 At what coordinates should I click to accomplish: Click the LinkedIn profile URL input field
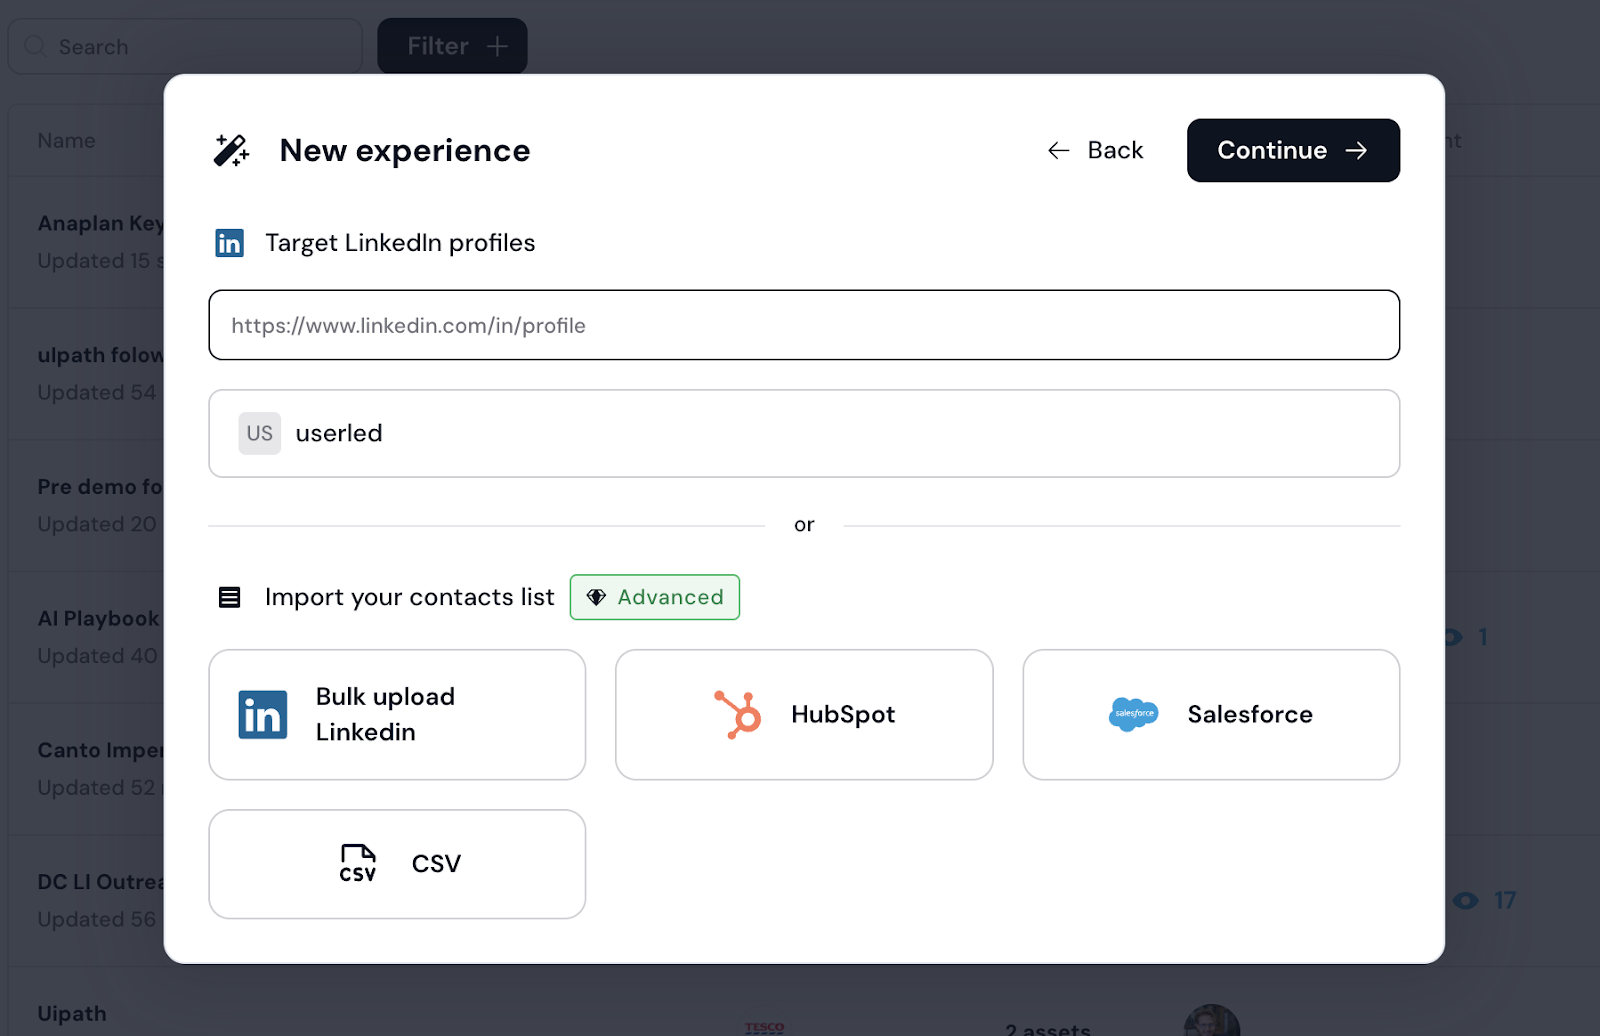pos(804,325)
